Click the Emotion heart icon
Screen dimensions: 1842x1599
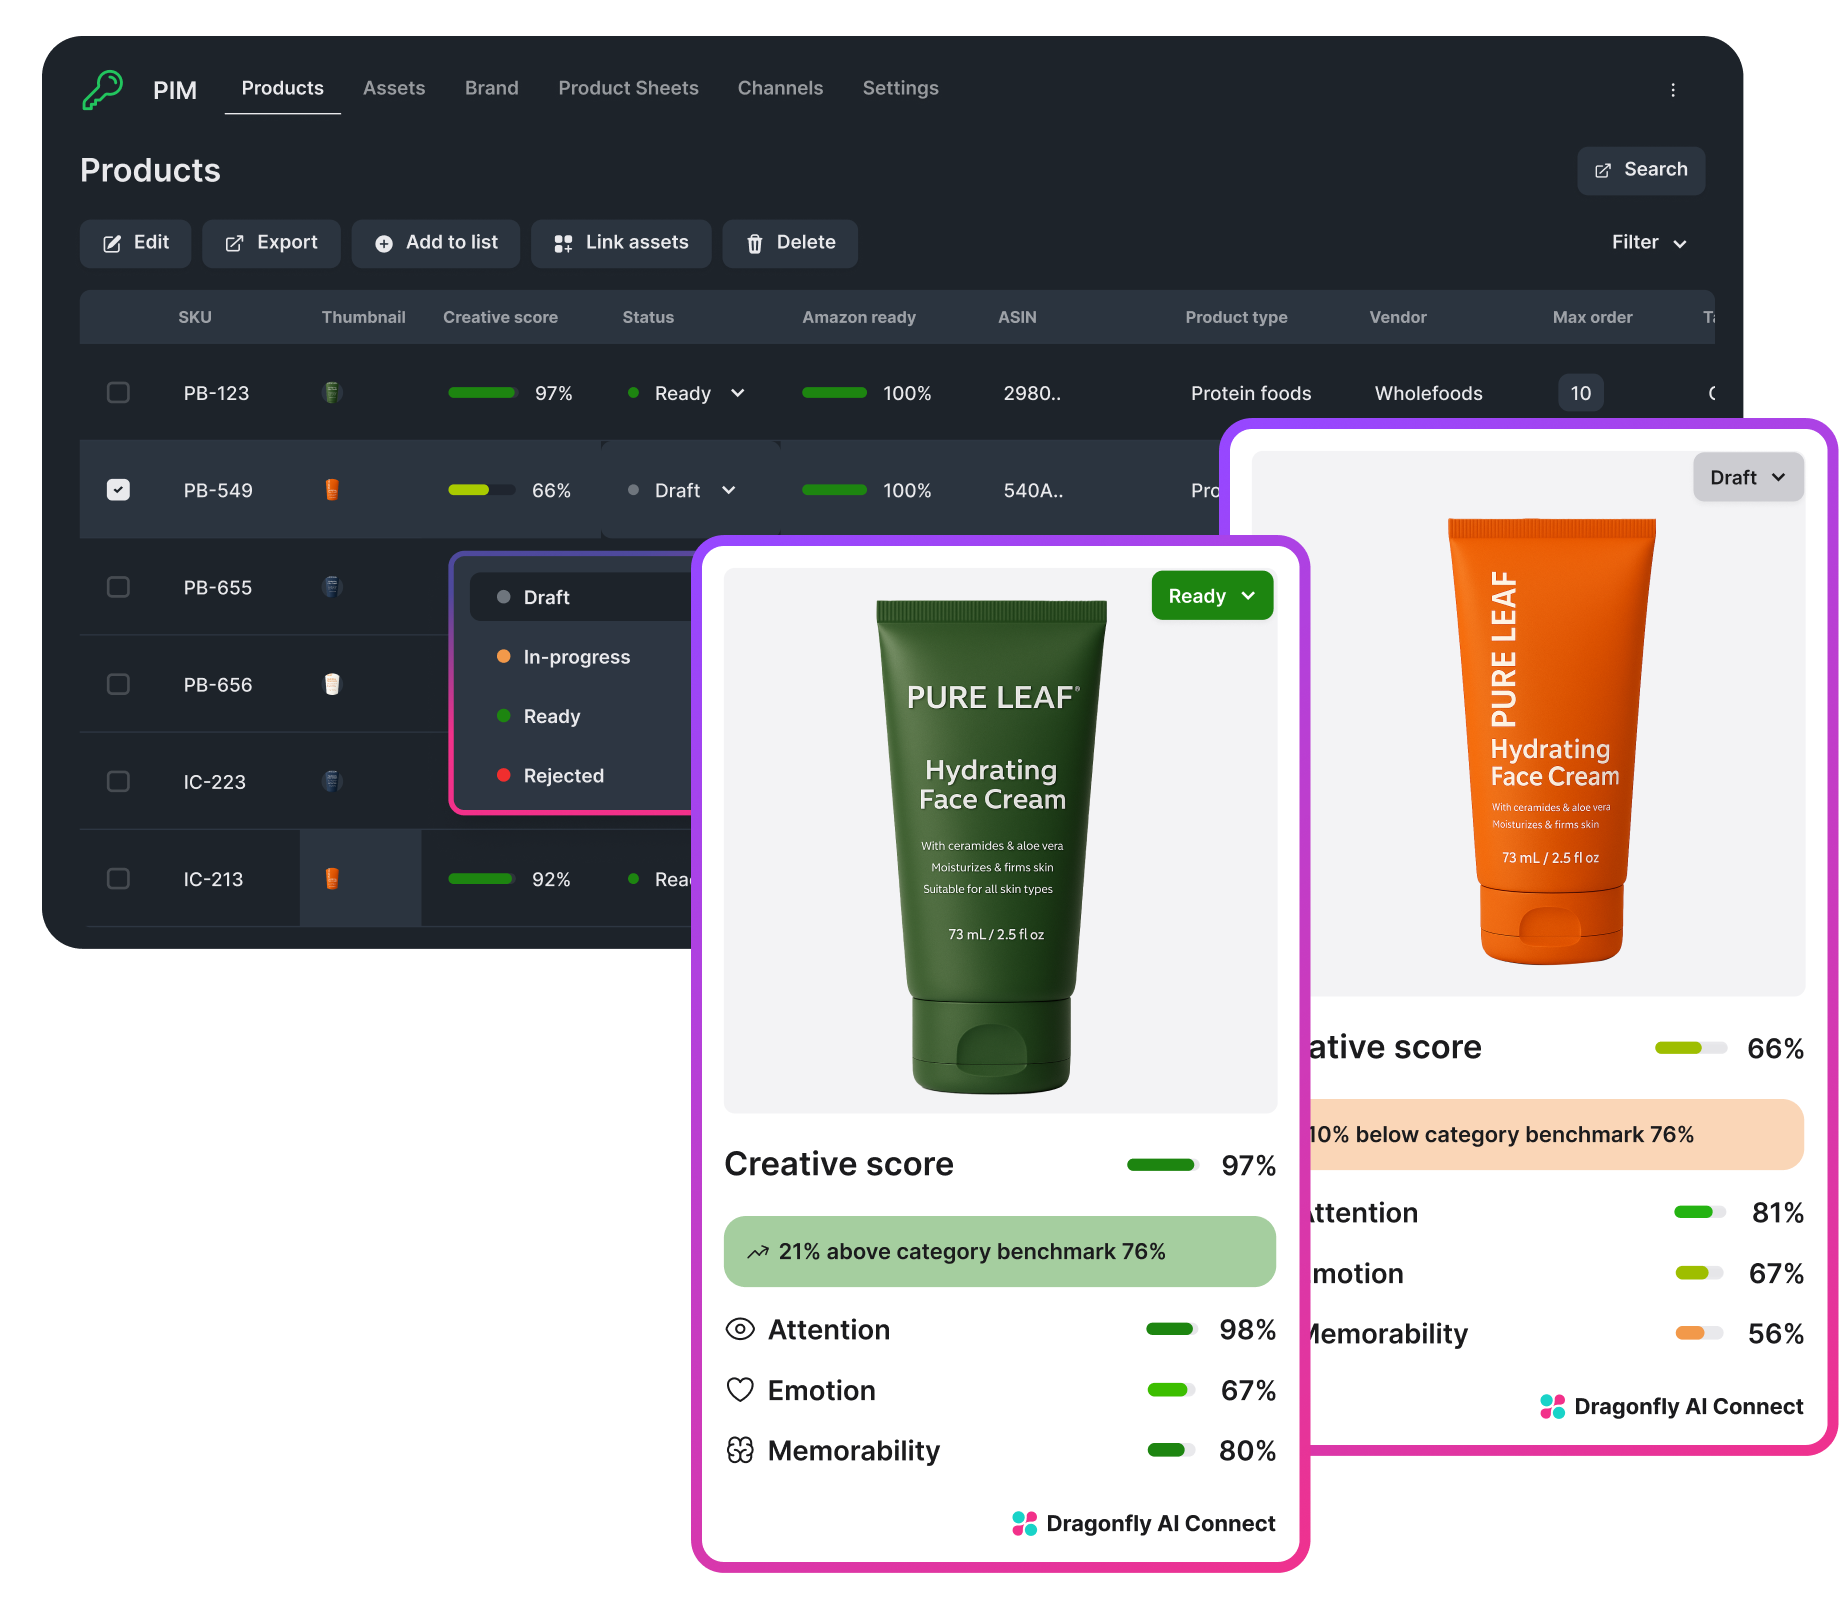pyautogui.click(x=740, y=1390)
